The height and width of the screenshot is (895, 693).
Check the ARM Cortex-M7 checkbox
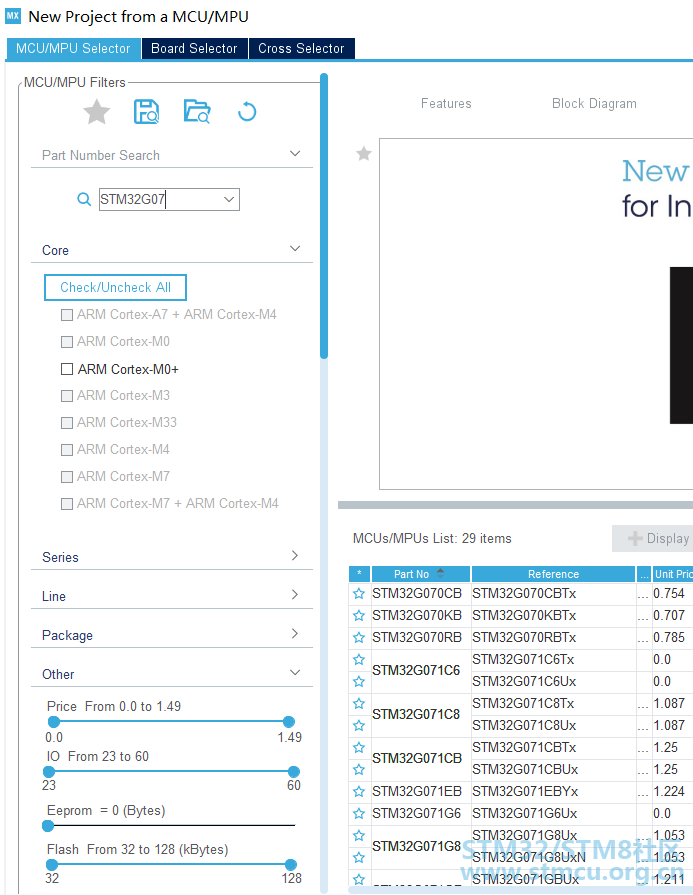pos(67,477)
